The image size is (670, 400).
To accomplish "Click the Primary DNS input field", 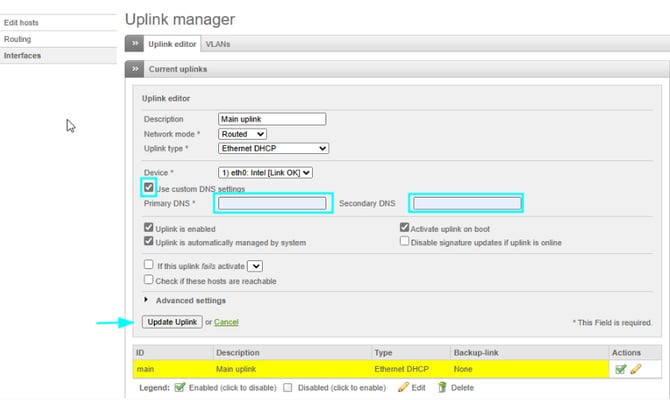I will point(273,204).
